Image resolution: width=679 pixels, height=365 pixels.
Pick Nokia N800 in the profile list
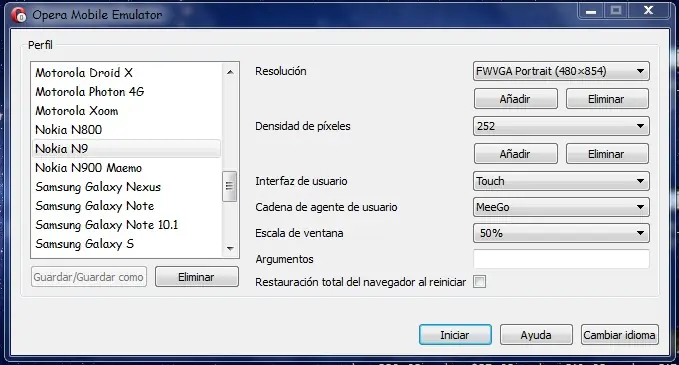[x=126, y=130]
